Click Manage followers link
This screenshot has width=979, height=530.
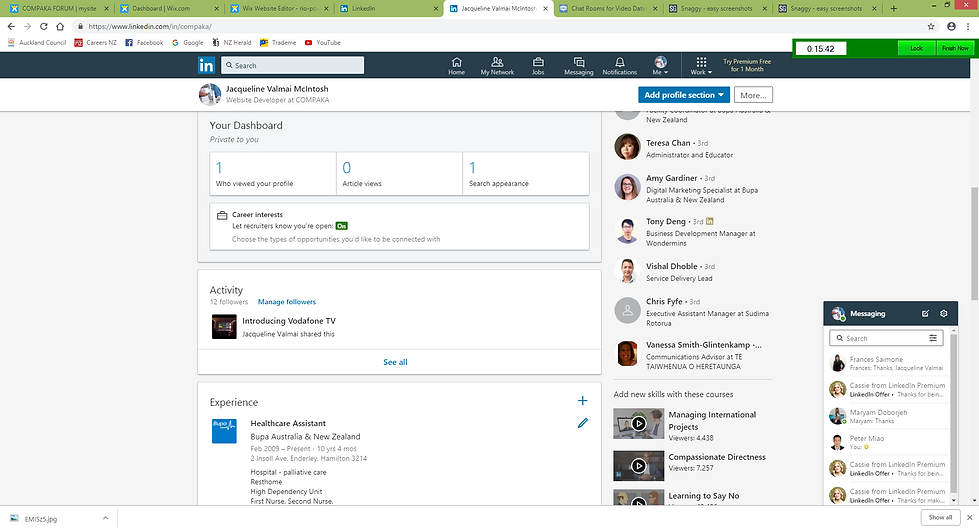pyautogui.click(x=287, y=302)
